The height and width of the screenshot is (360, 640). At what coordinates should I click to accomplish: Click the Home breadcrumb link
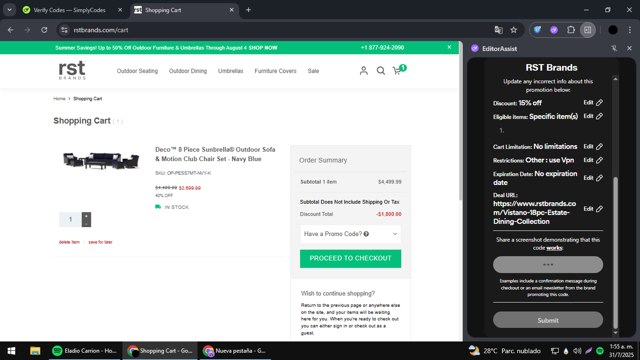(x=59, y=99)
